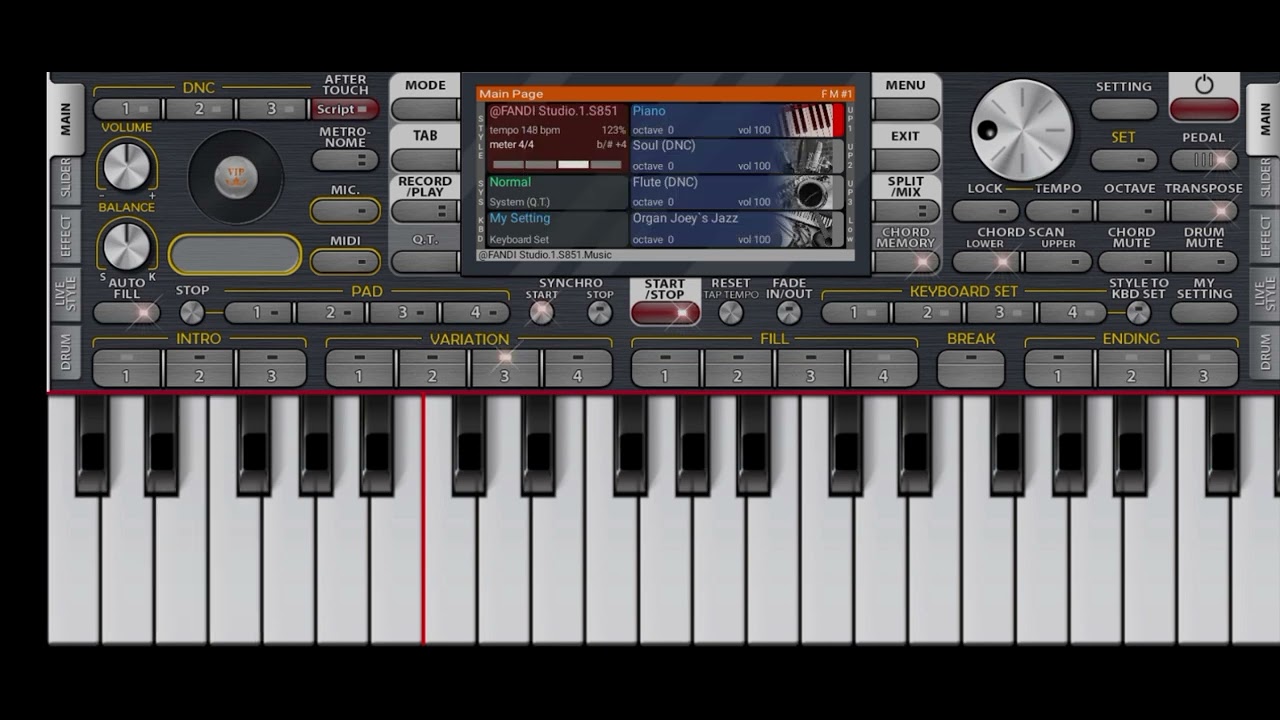Click the Tempo button
Viewport: 1280px width, 720px height.
click(x=1058, y=211)
